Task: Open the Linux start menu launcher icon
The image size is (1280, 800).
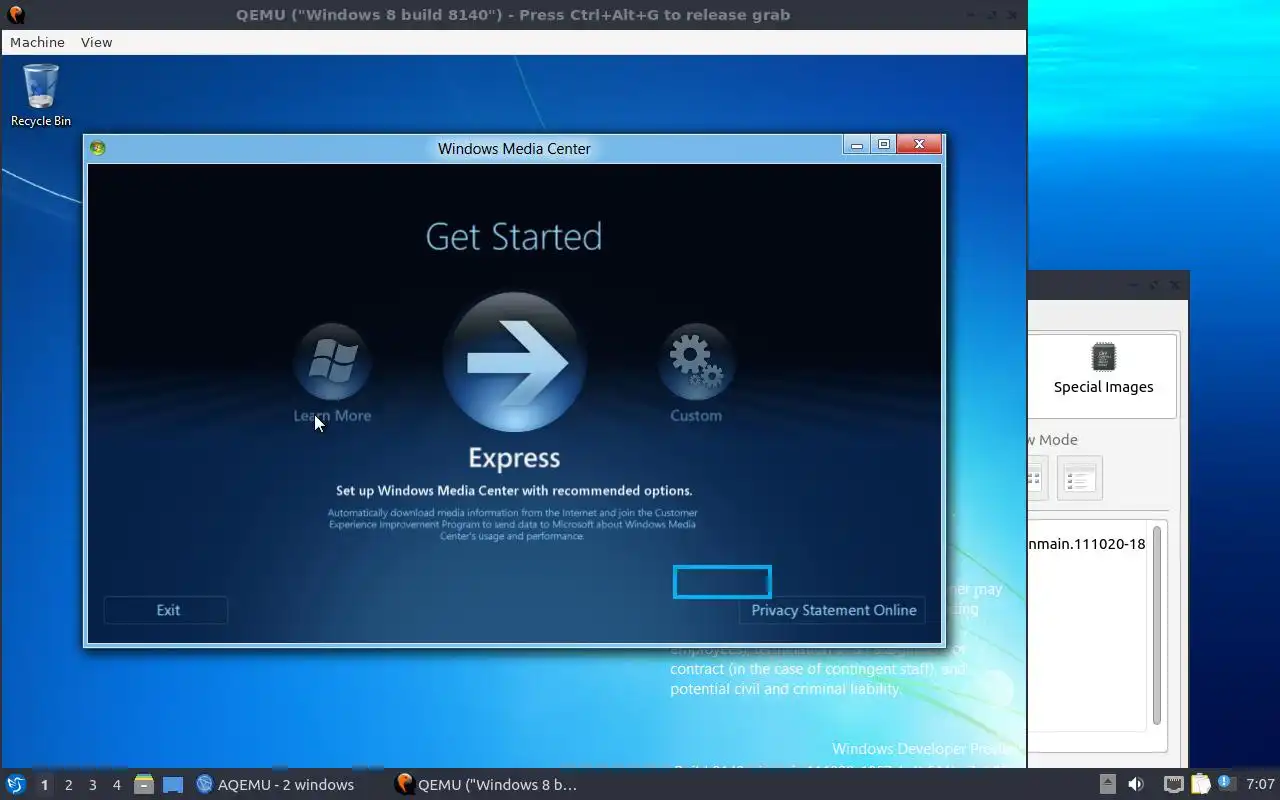Action: [15, 785]
